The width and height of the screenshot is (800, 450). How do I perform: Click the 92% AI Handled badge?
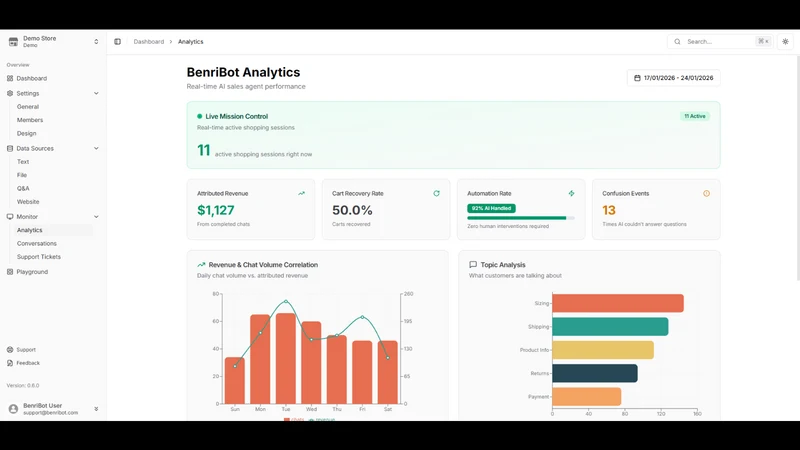(x=491, y=208)
